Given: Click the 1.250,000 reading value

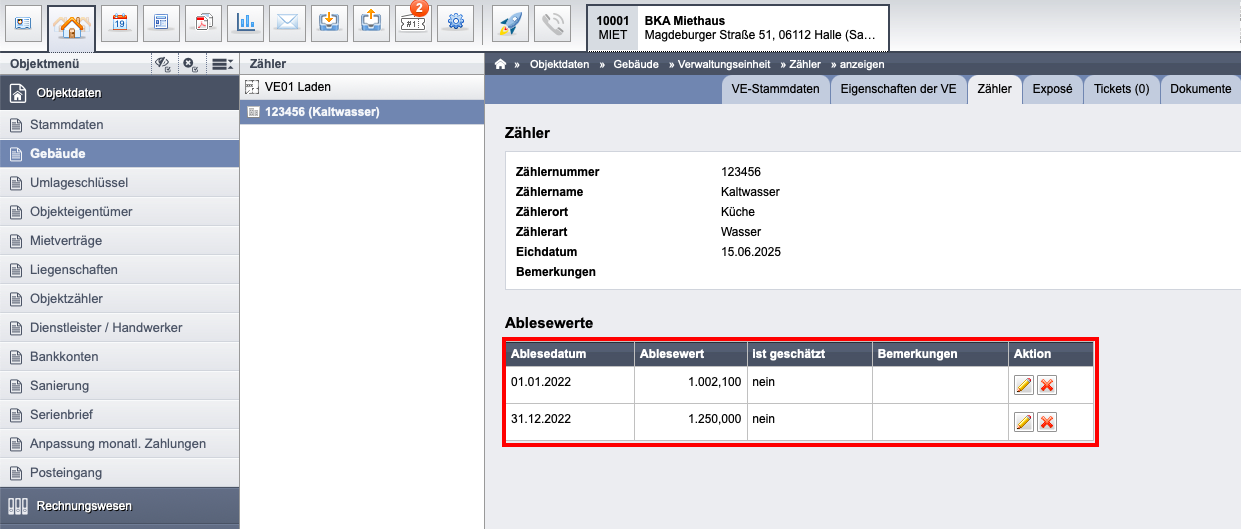Looking at the screenshot, I should 714,419.
